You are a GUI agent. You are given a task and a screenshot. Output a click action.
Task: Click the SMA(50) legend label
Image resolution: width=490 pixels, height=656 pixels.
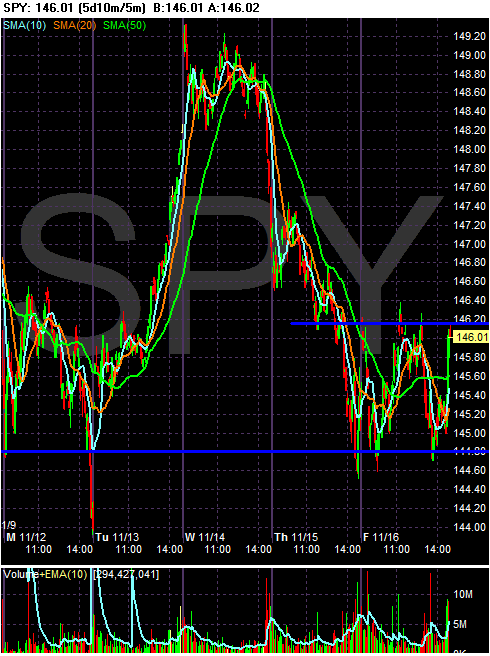tap(125, 26)
